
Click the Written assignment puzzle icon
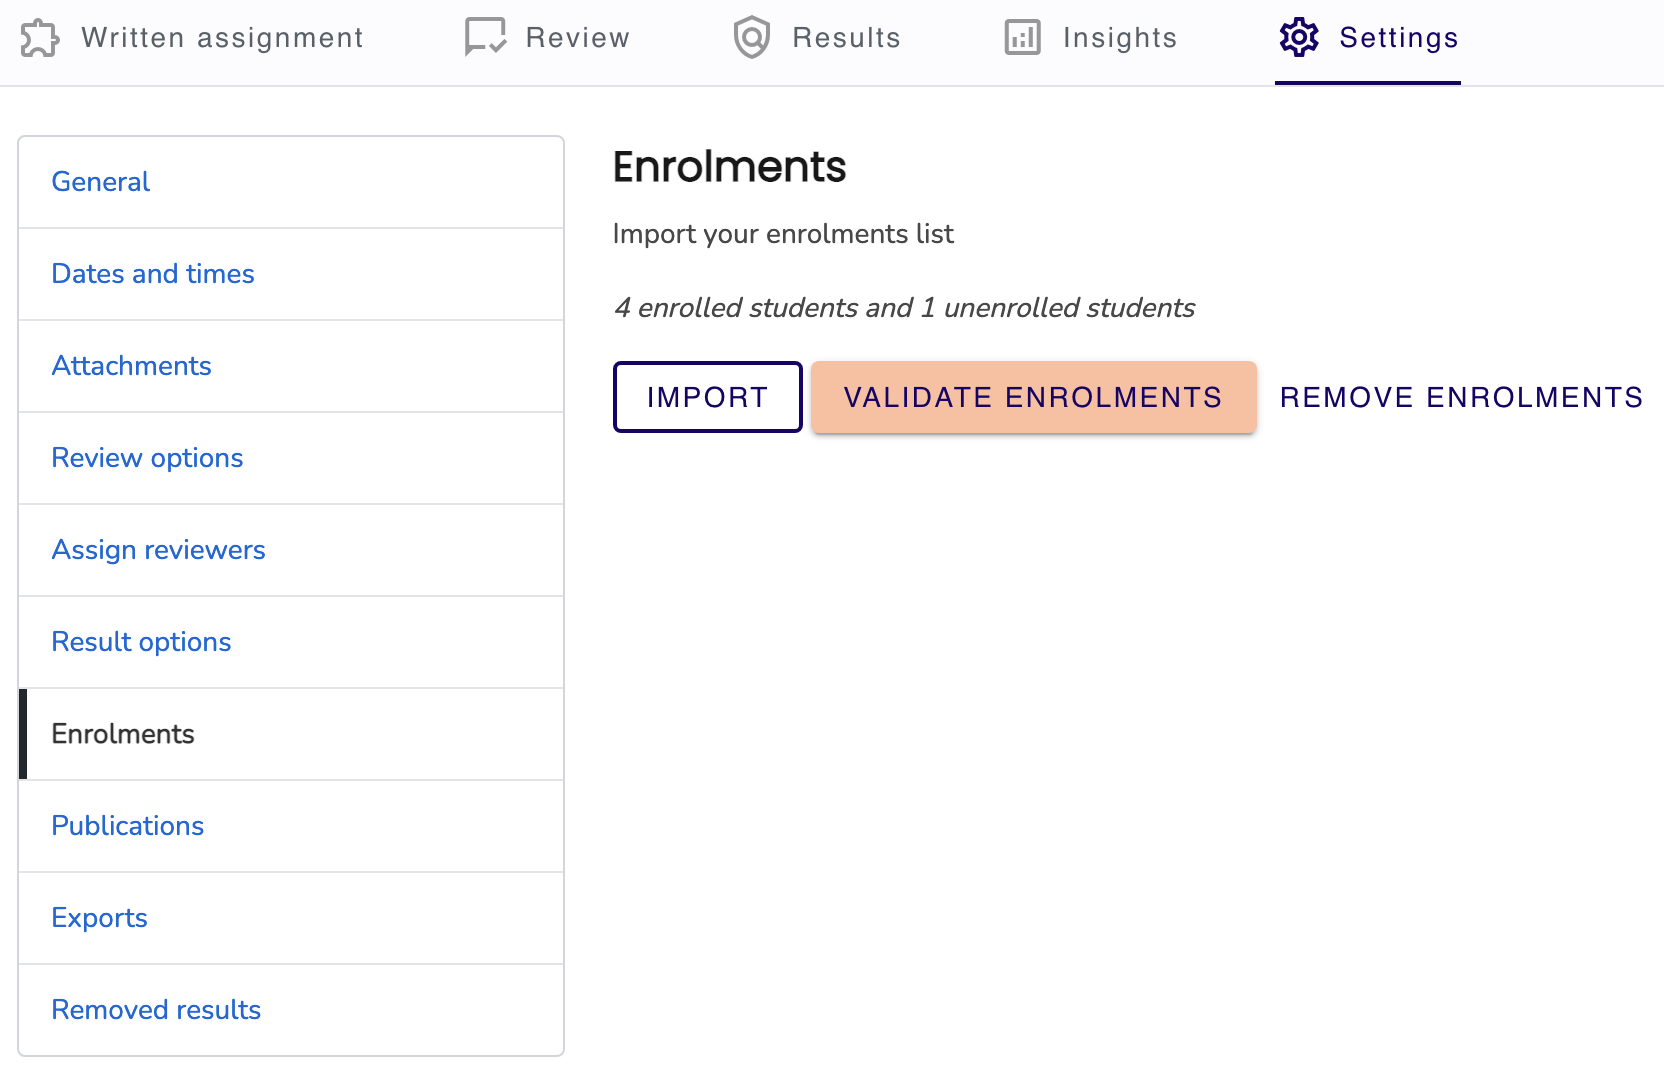click(x=40, y=38)
